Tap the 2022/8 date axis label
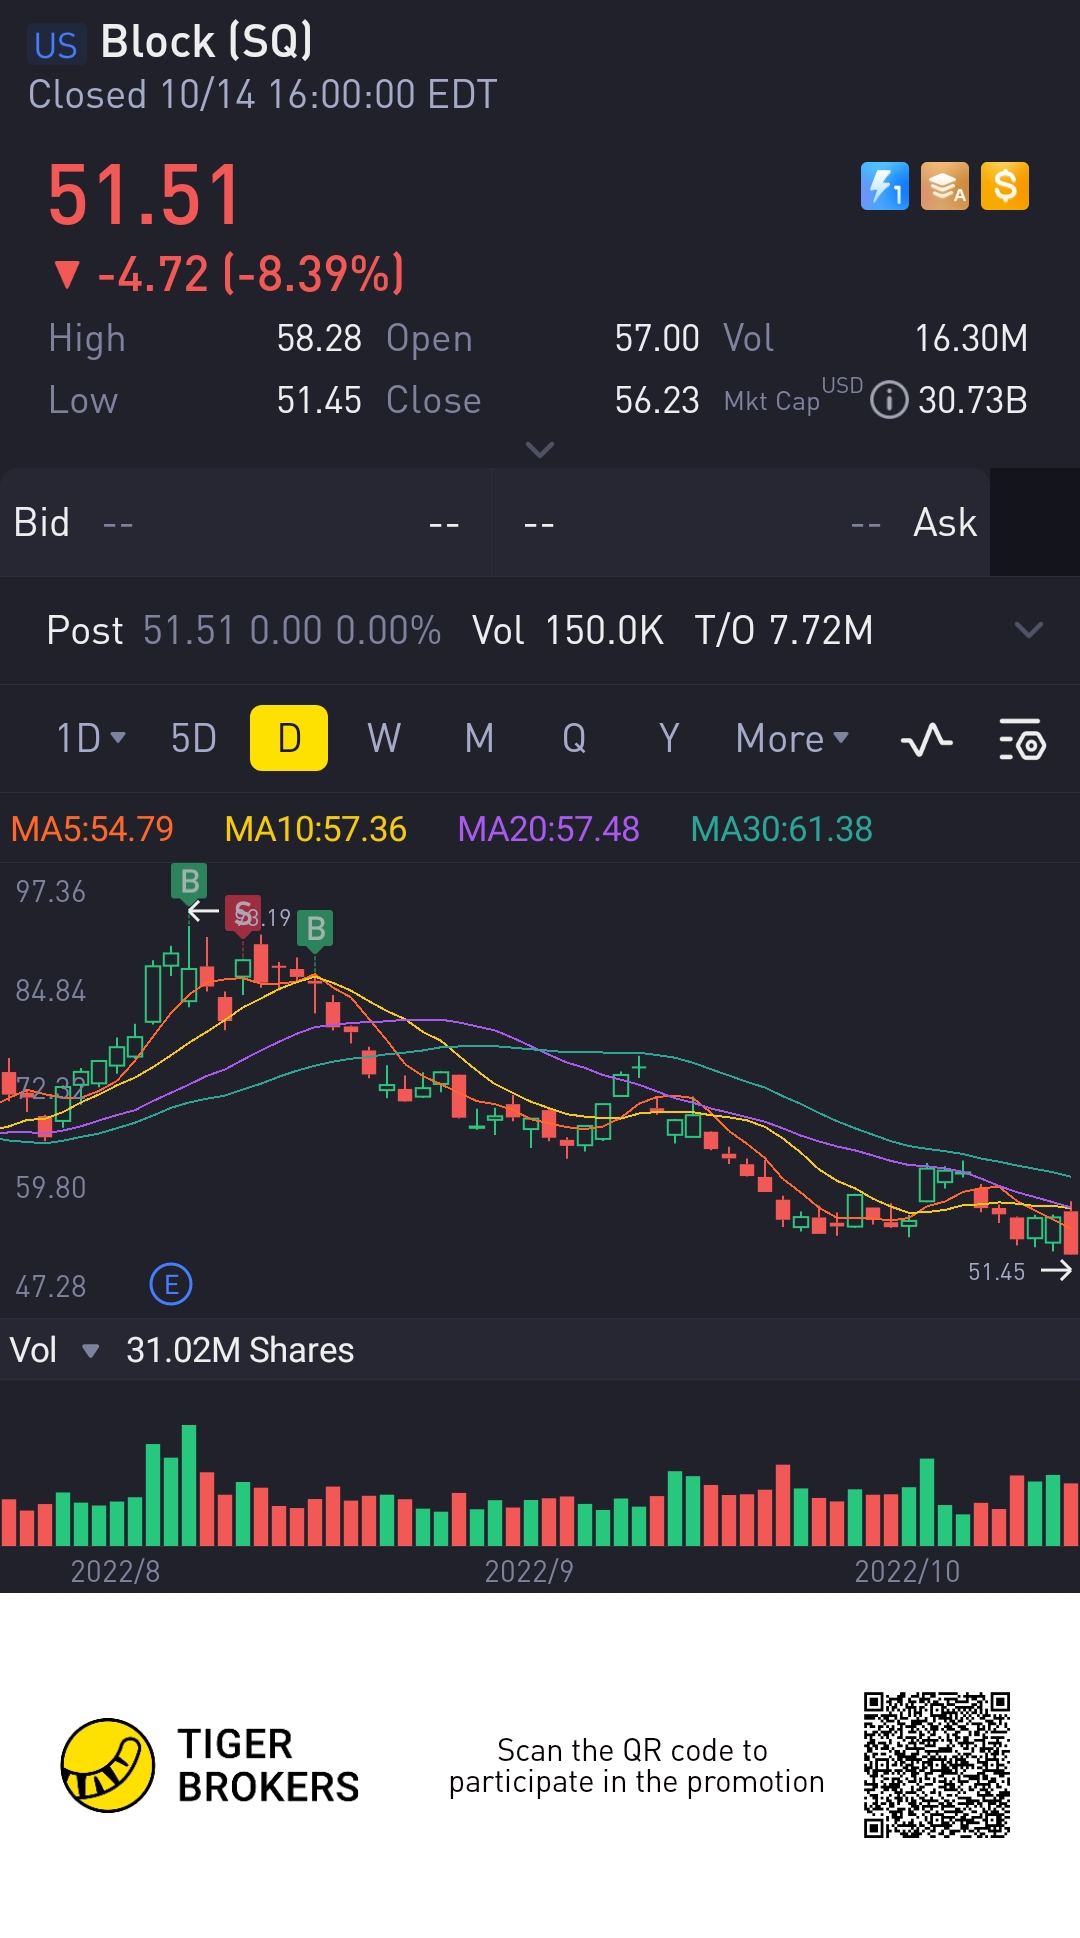The height and width of the screenshot is (1938, 1080). (115, 1571)
